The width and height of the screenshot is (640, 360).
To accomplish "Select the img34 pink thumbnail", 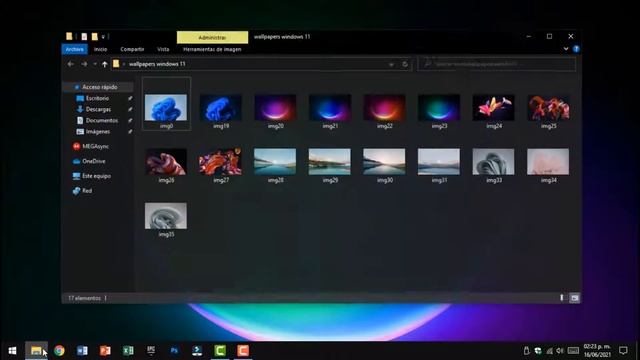I will pyautogui.click(x=549, y=162).
